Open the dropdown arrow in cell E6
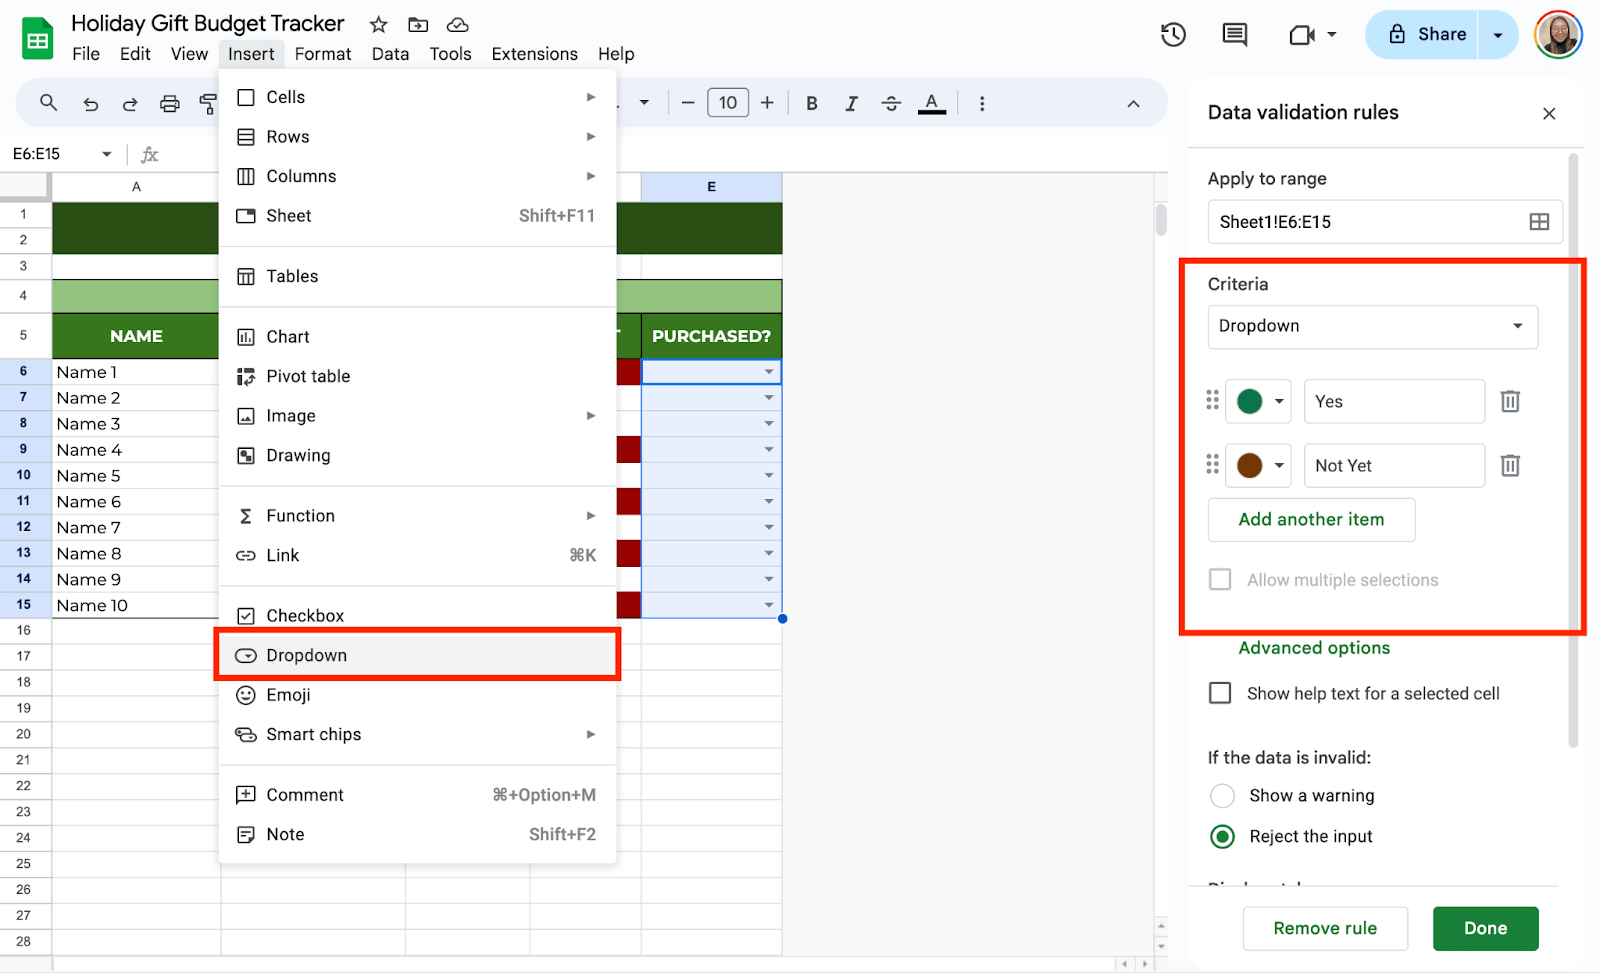This screenshot has width=1600, height=973. (768, 372)
